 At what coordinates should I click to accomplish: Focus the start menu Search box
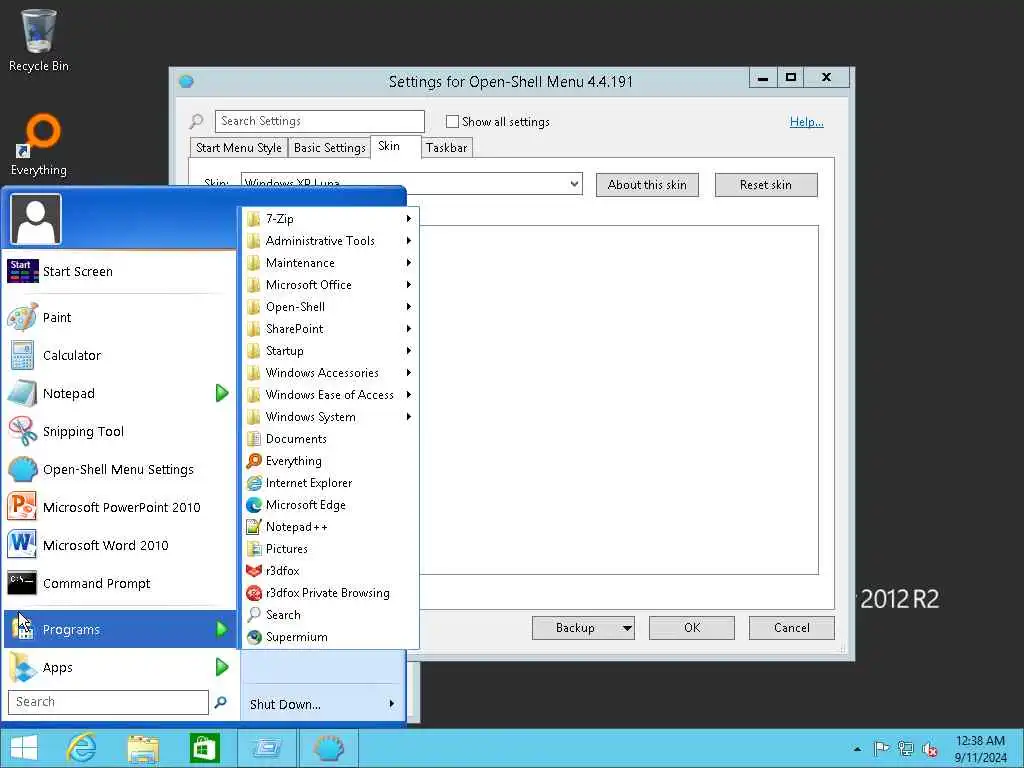[108, 702]
